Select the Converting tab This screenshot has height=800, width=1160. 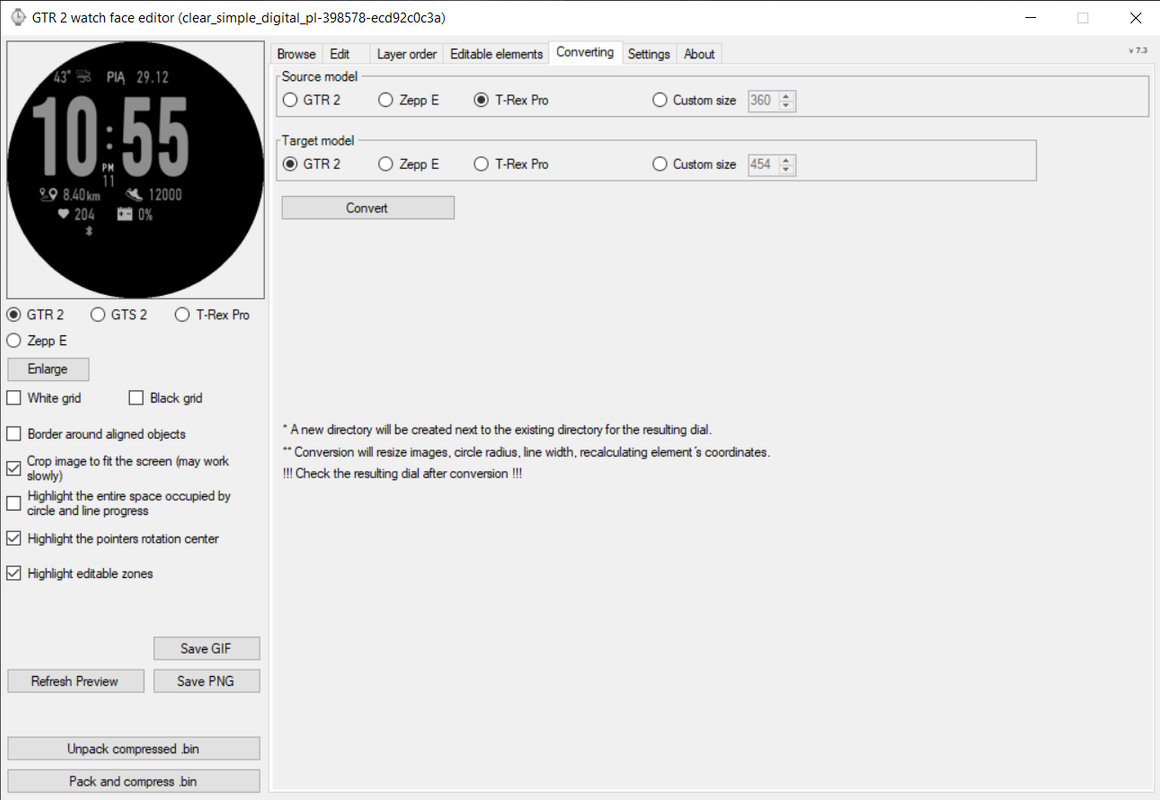tap(584, 53)
